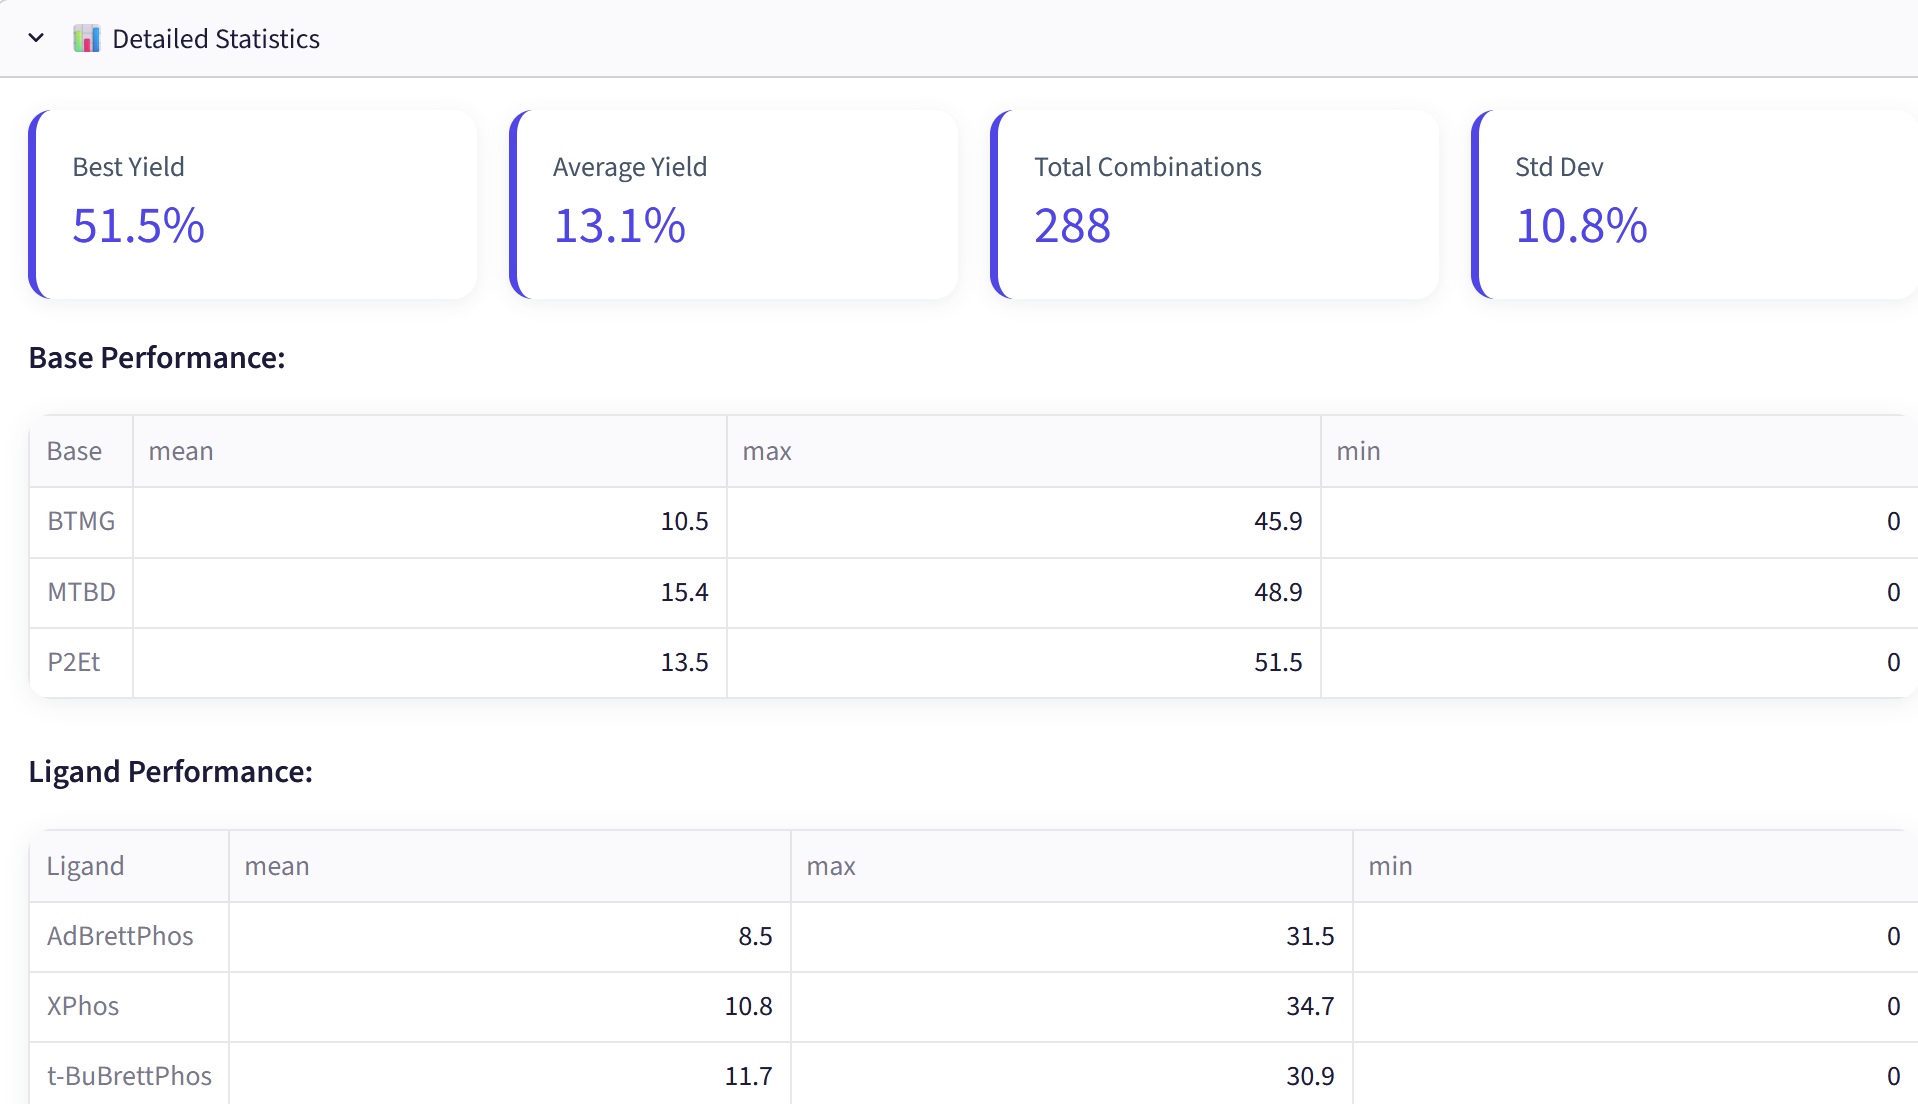Viewport: 1918px width, 1104px height.
Task: Click the P2Et min value 0
Action: pyautogui.click(x=1893, y=662)
